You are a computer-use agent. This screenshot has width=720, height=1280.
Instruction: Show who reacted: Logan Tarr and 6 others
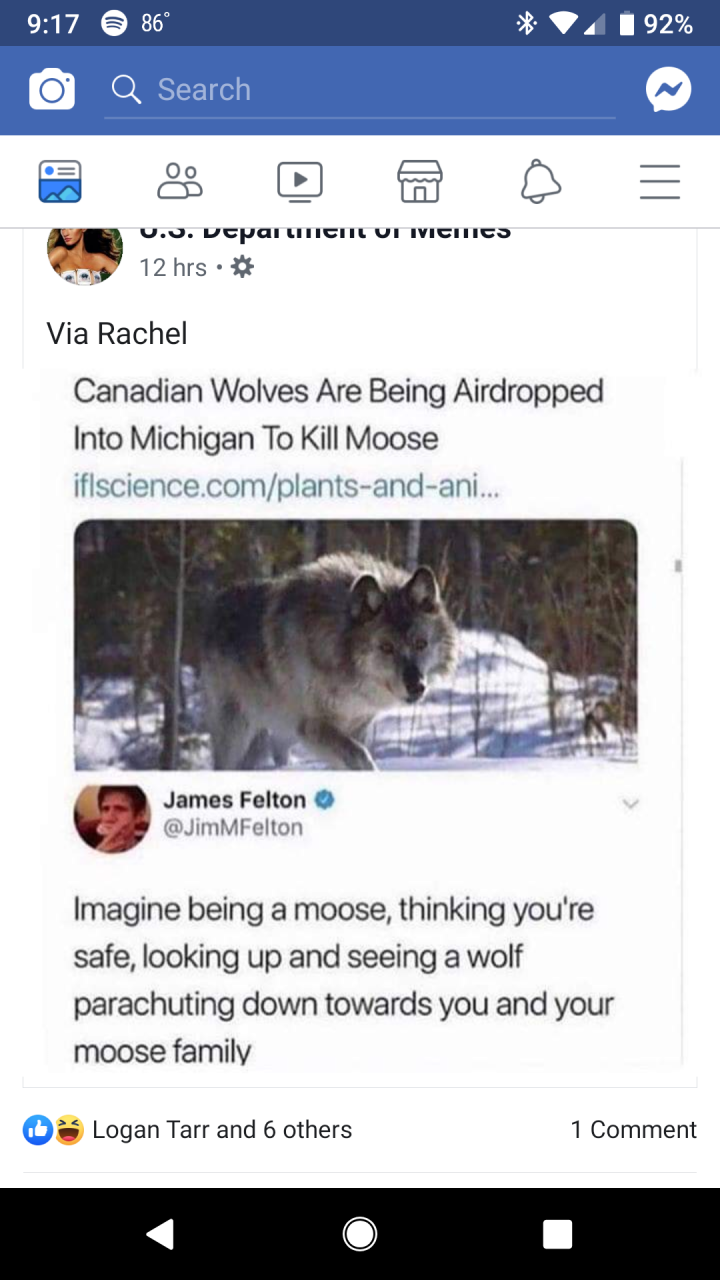tap(222, 1130)
